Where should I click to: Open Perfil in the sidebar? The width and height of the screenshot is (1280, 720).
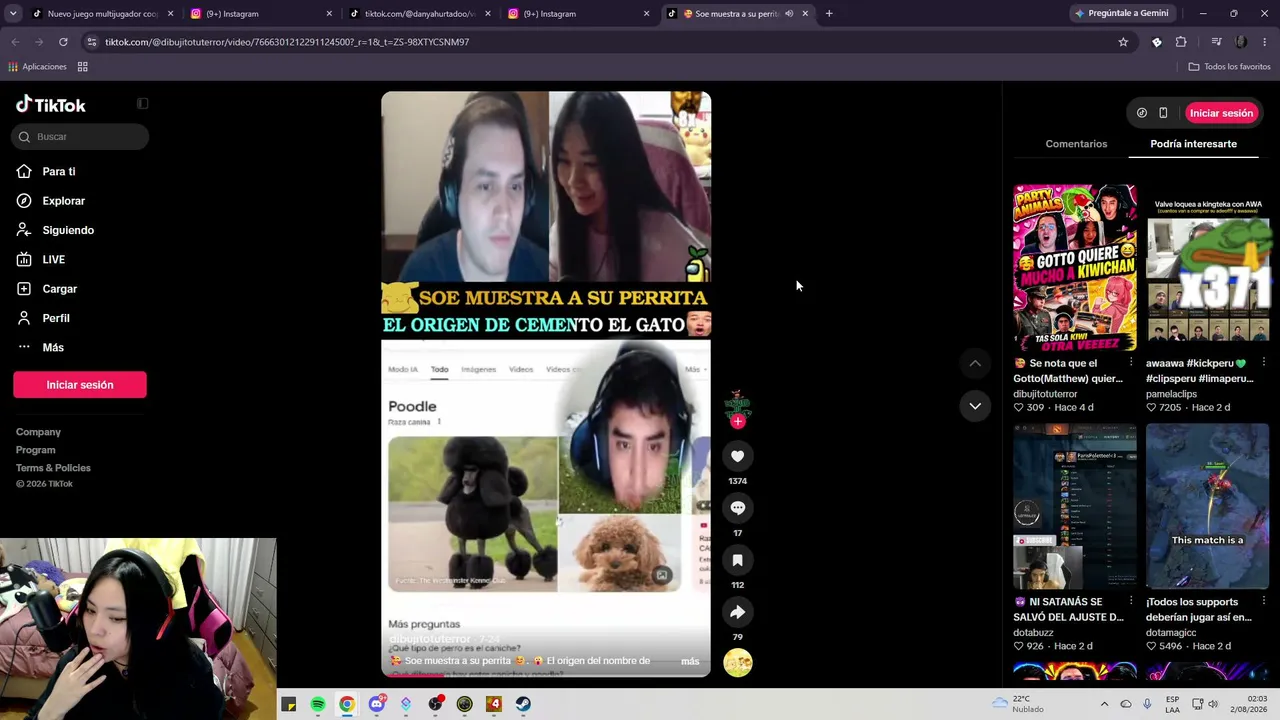click(x=56, y=318)
